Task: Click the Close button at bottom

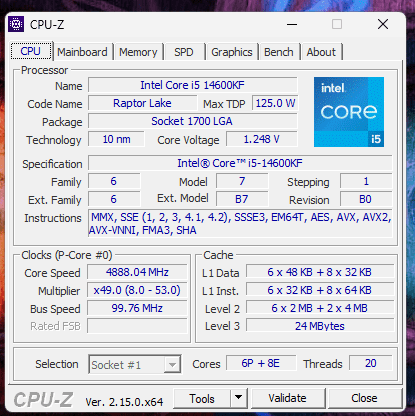Action: point(364,398)
